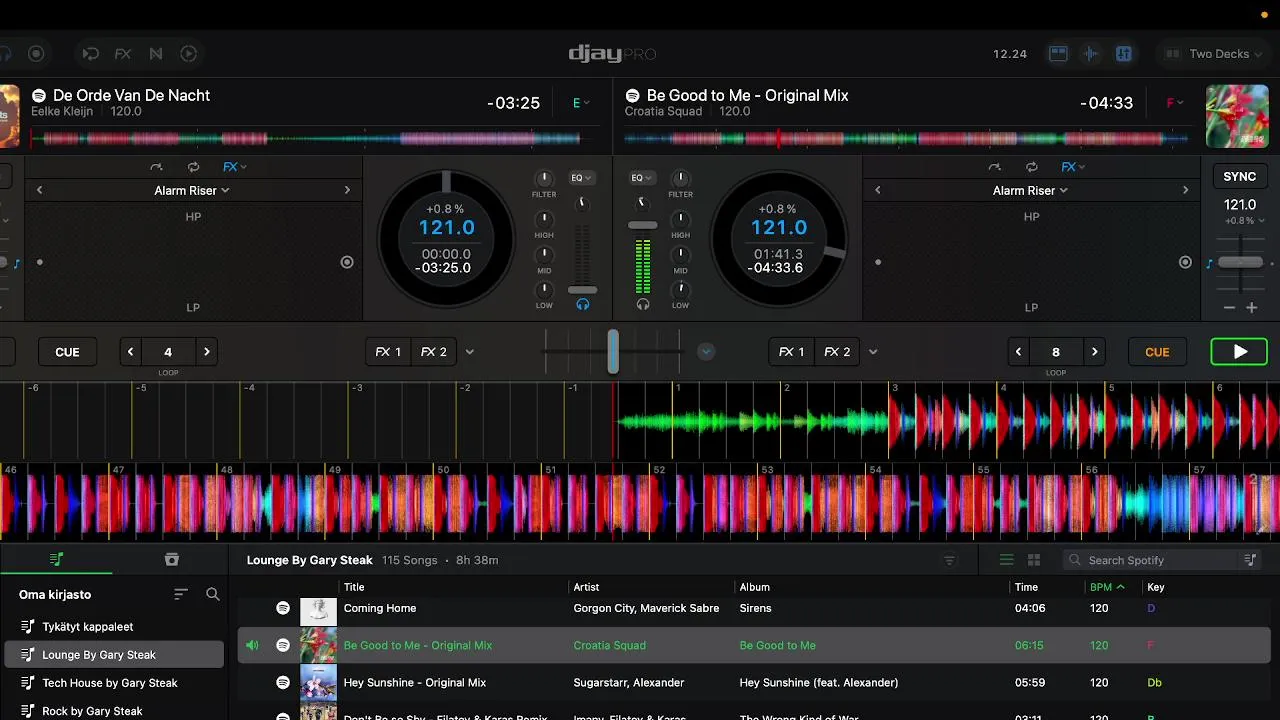
Task: Select next effect on right deck FX
Action: click(1185, 190)
